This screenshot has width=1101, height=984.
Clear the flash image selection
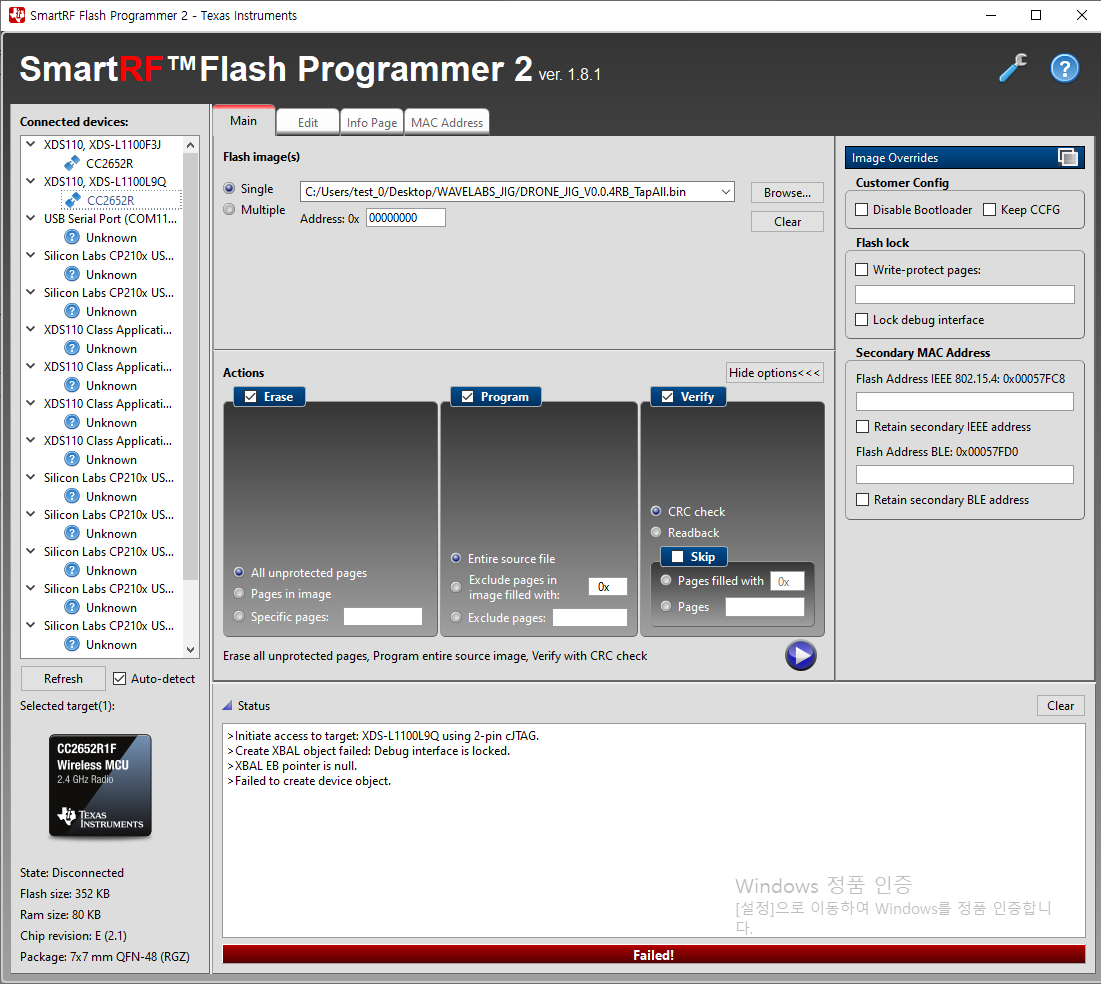click(787, 221)
